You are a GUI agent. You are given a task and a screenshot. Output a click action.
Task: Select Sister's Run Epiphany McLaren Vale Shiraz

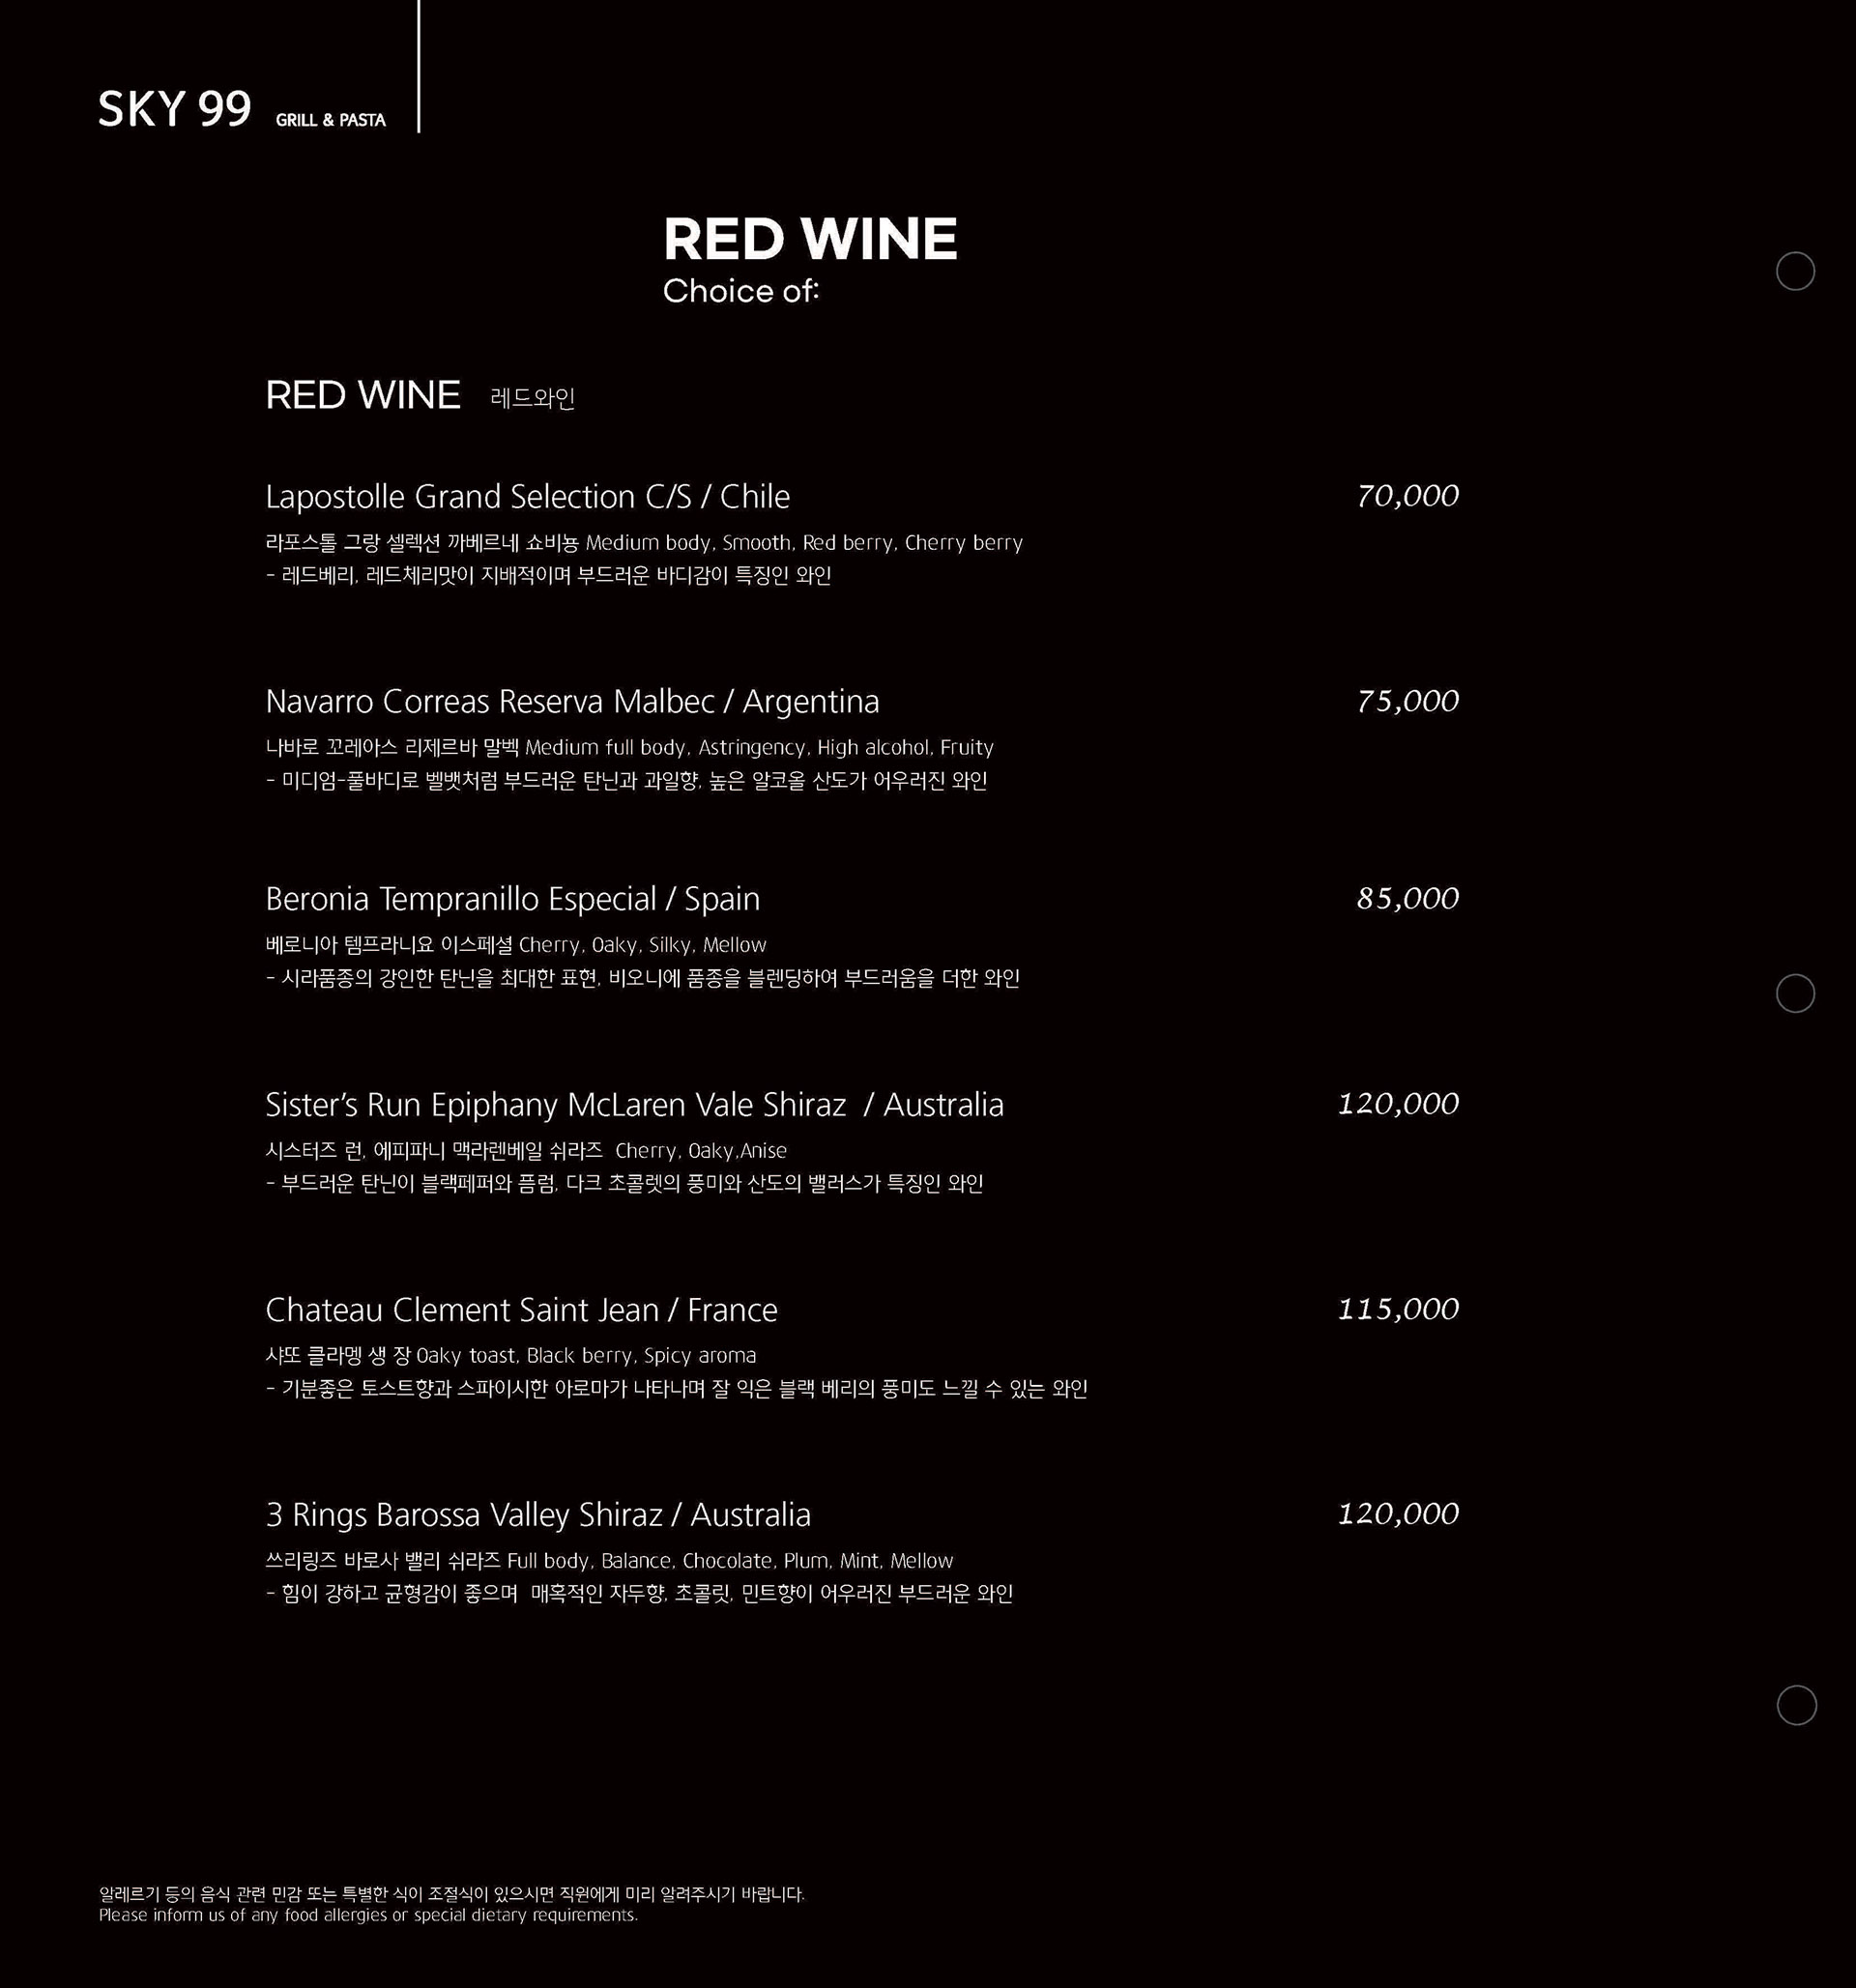634,1105
